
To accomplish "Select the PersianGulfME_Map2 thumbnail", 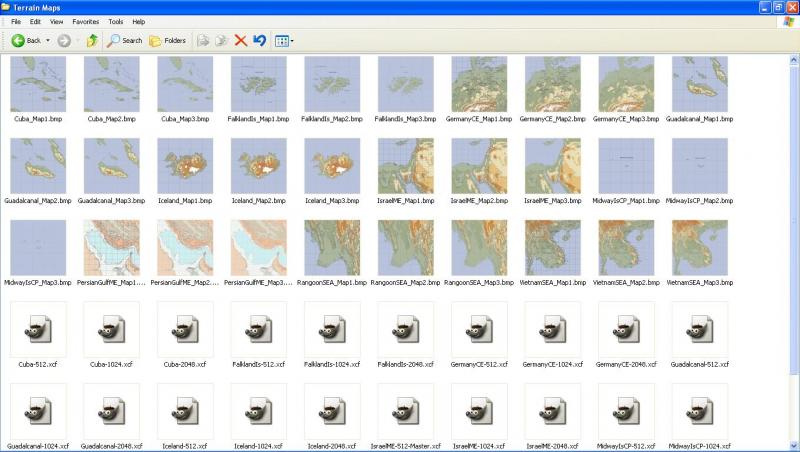I will pos(185,247).
